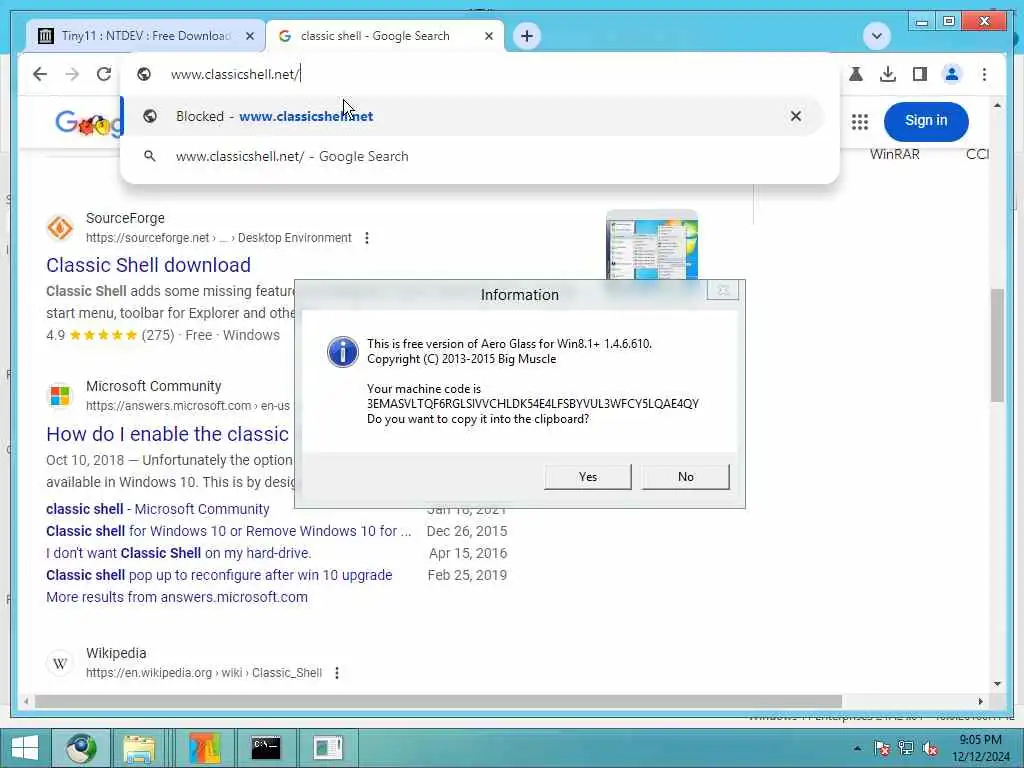Click the SourceForge site icon
This screenshot has height=768, width=1024.
click(60, 228)
